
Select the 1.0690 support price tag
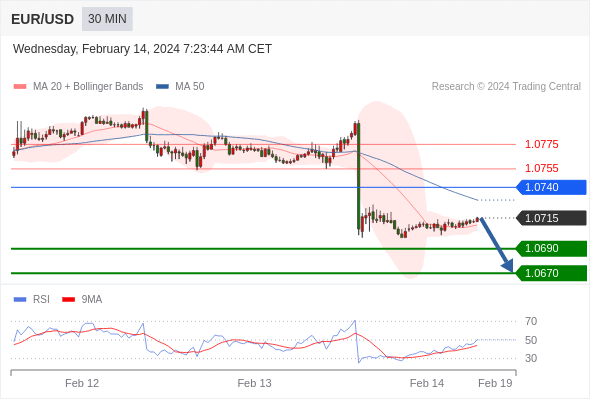(551, 249)
